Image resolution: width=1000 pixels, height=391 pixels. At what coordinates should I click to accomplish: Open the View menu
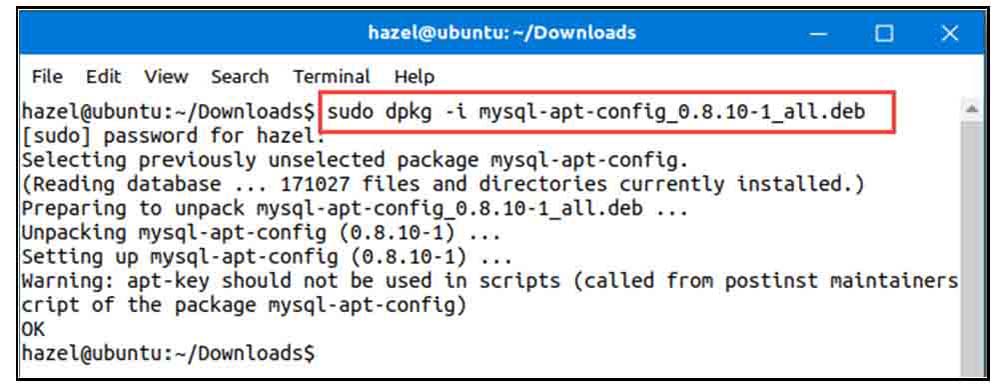[166, 77]
